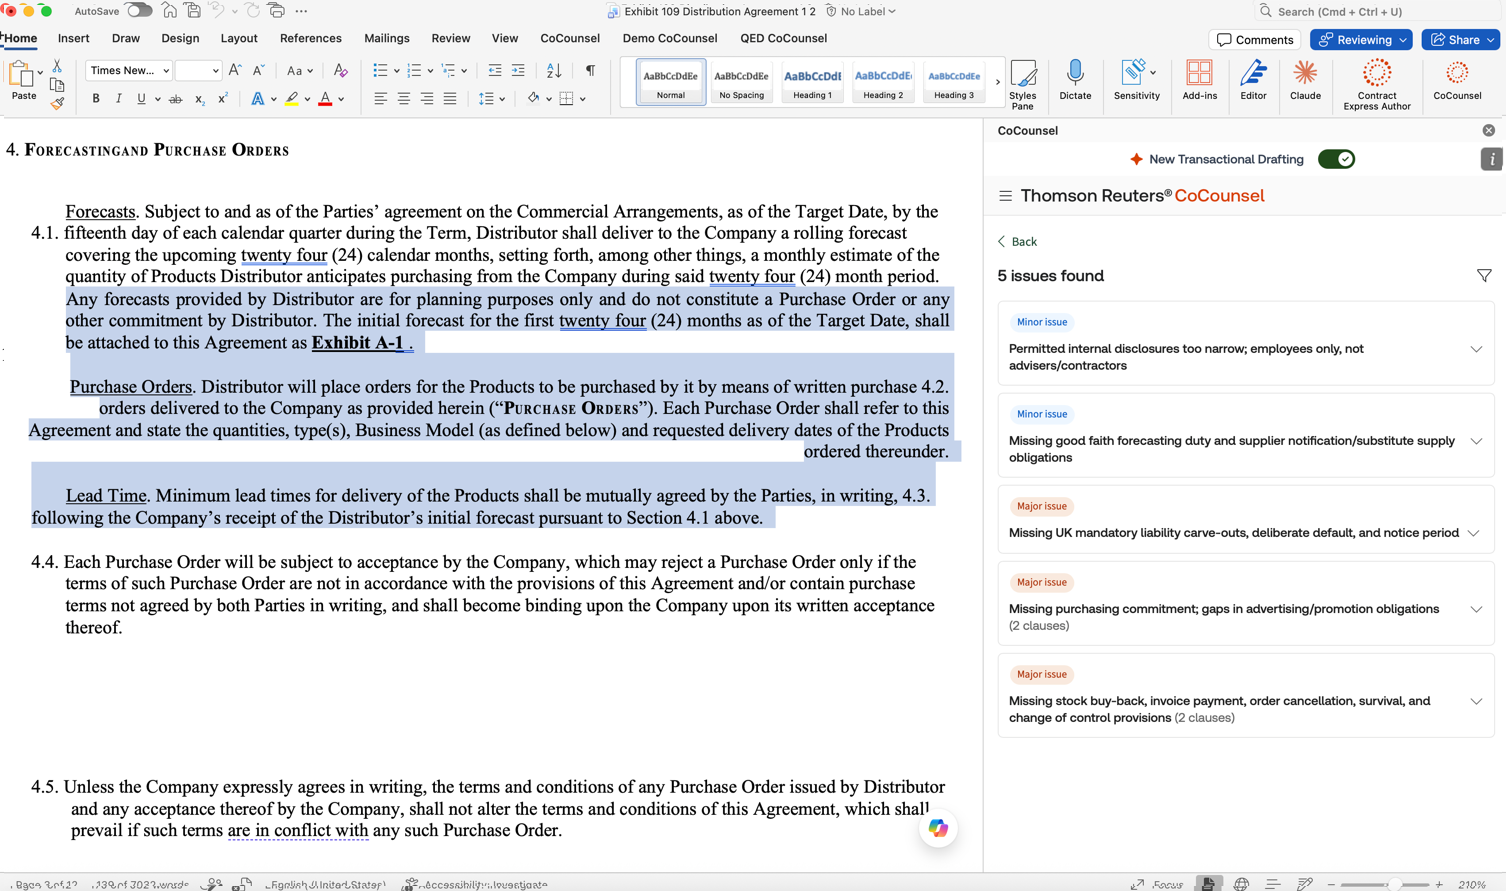Launch the Claude add-in

[1305, 80]
